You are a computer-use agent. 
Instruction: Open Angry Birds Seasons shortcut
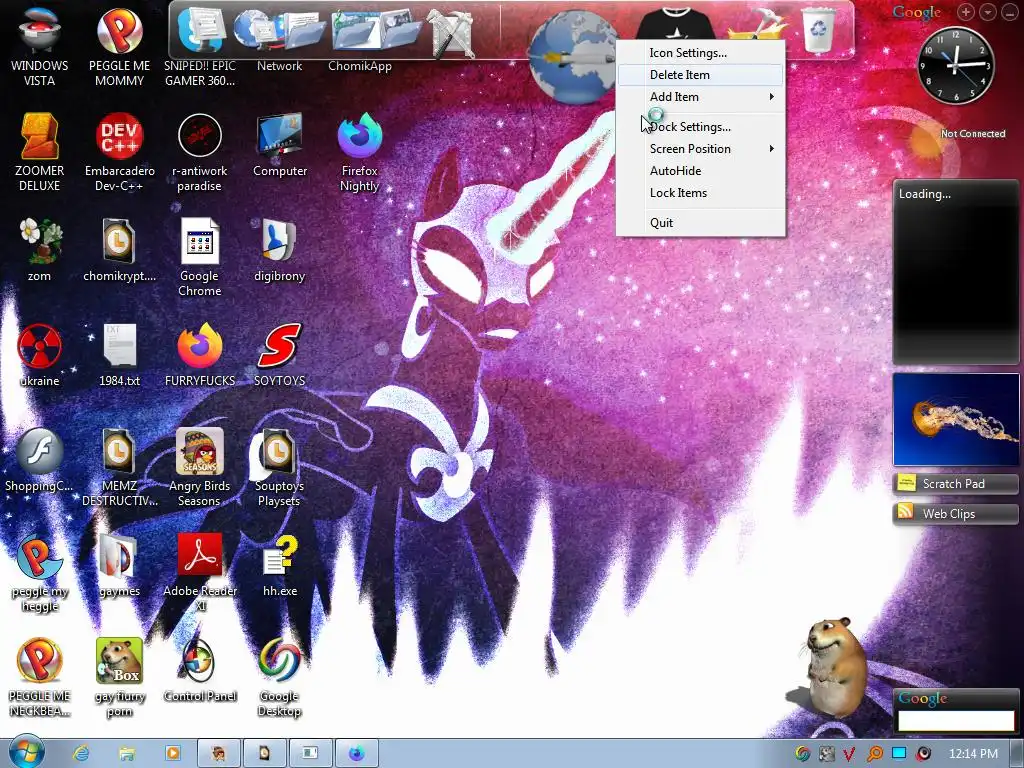199,468
